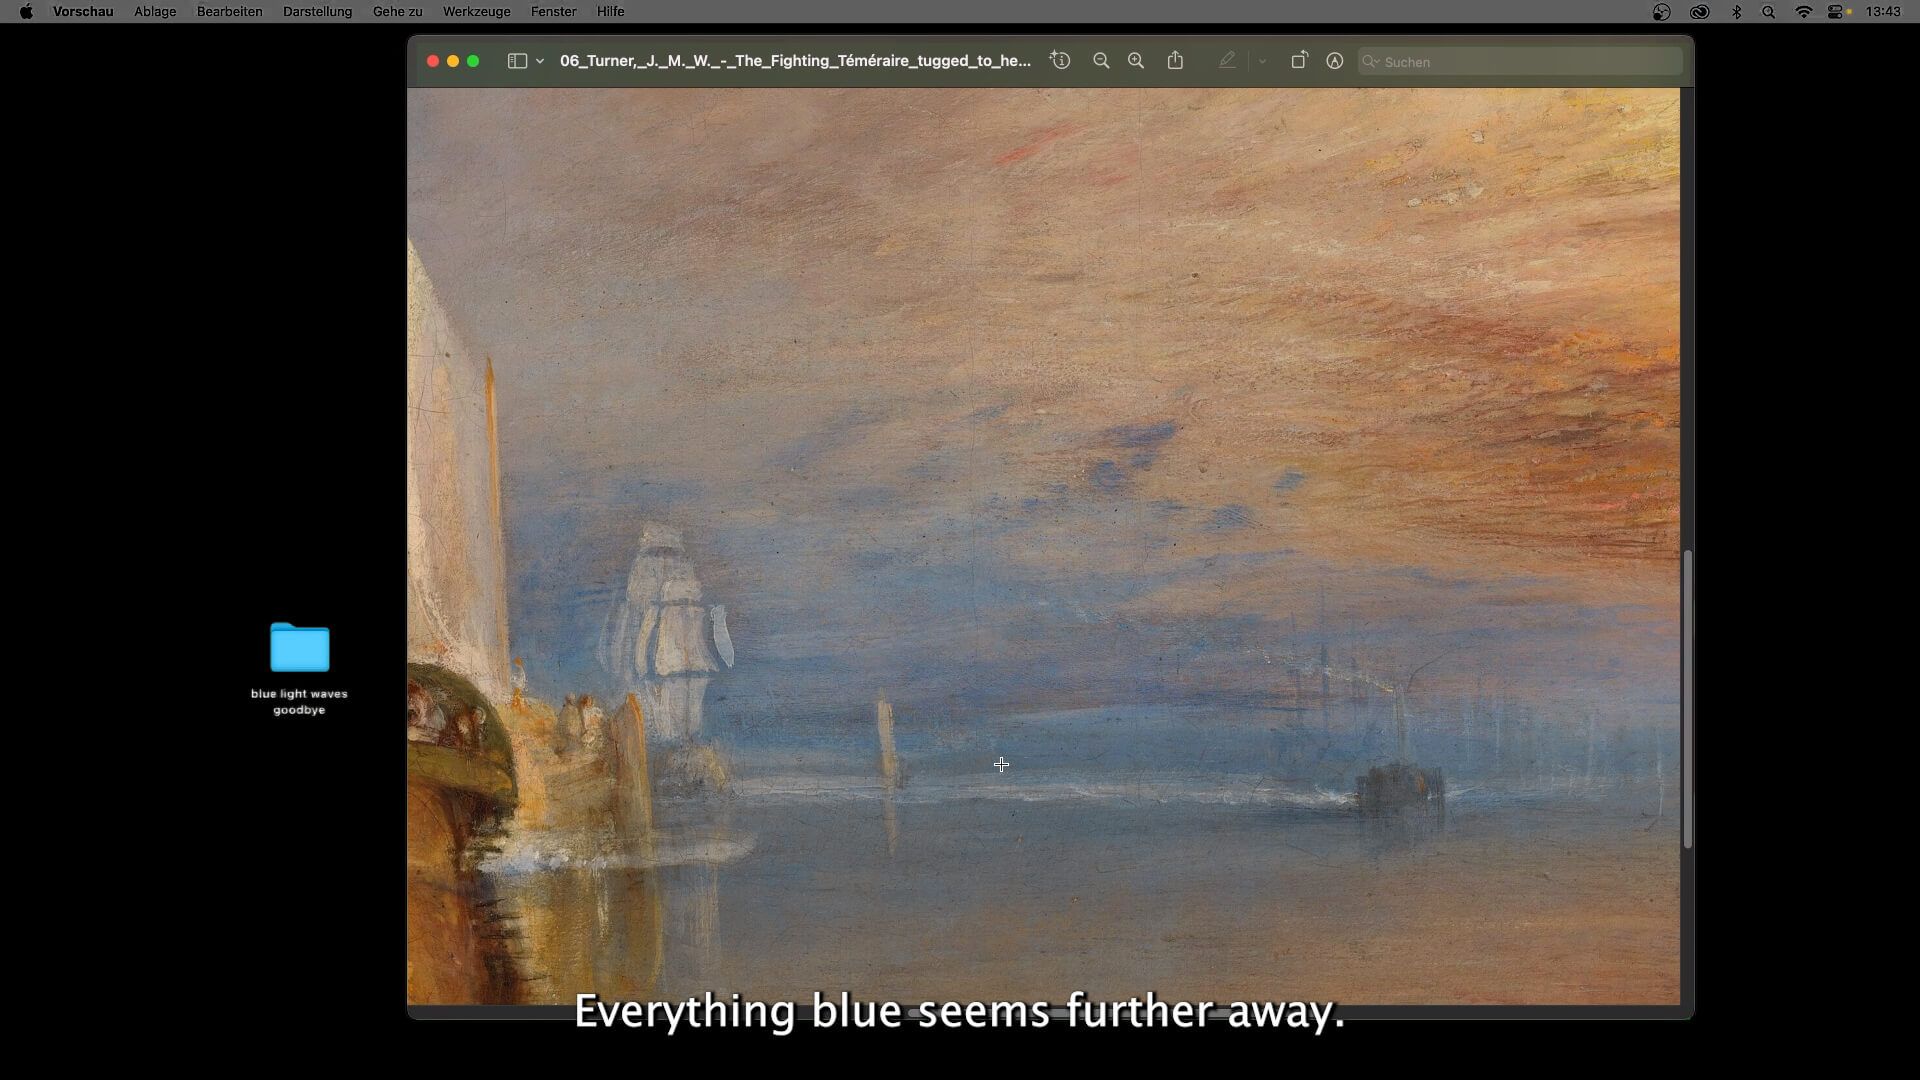Open the Werkzeuge menu
This screenshot has height=1080, width=1920.
point(476,12)
